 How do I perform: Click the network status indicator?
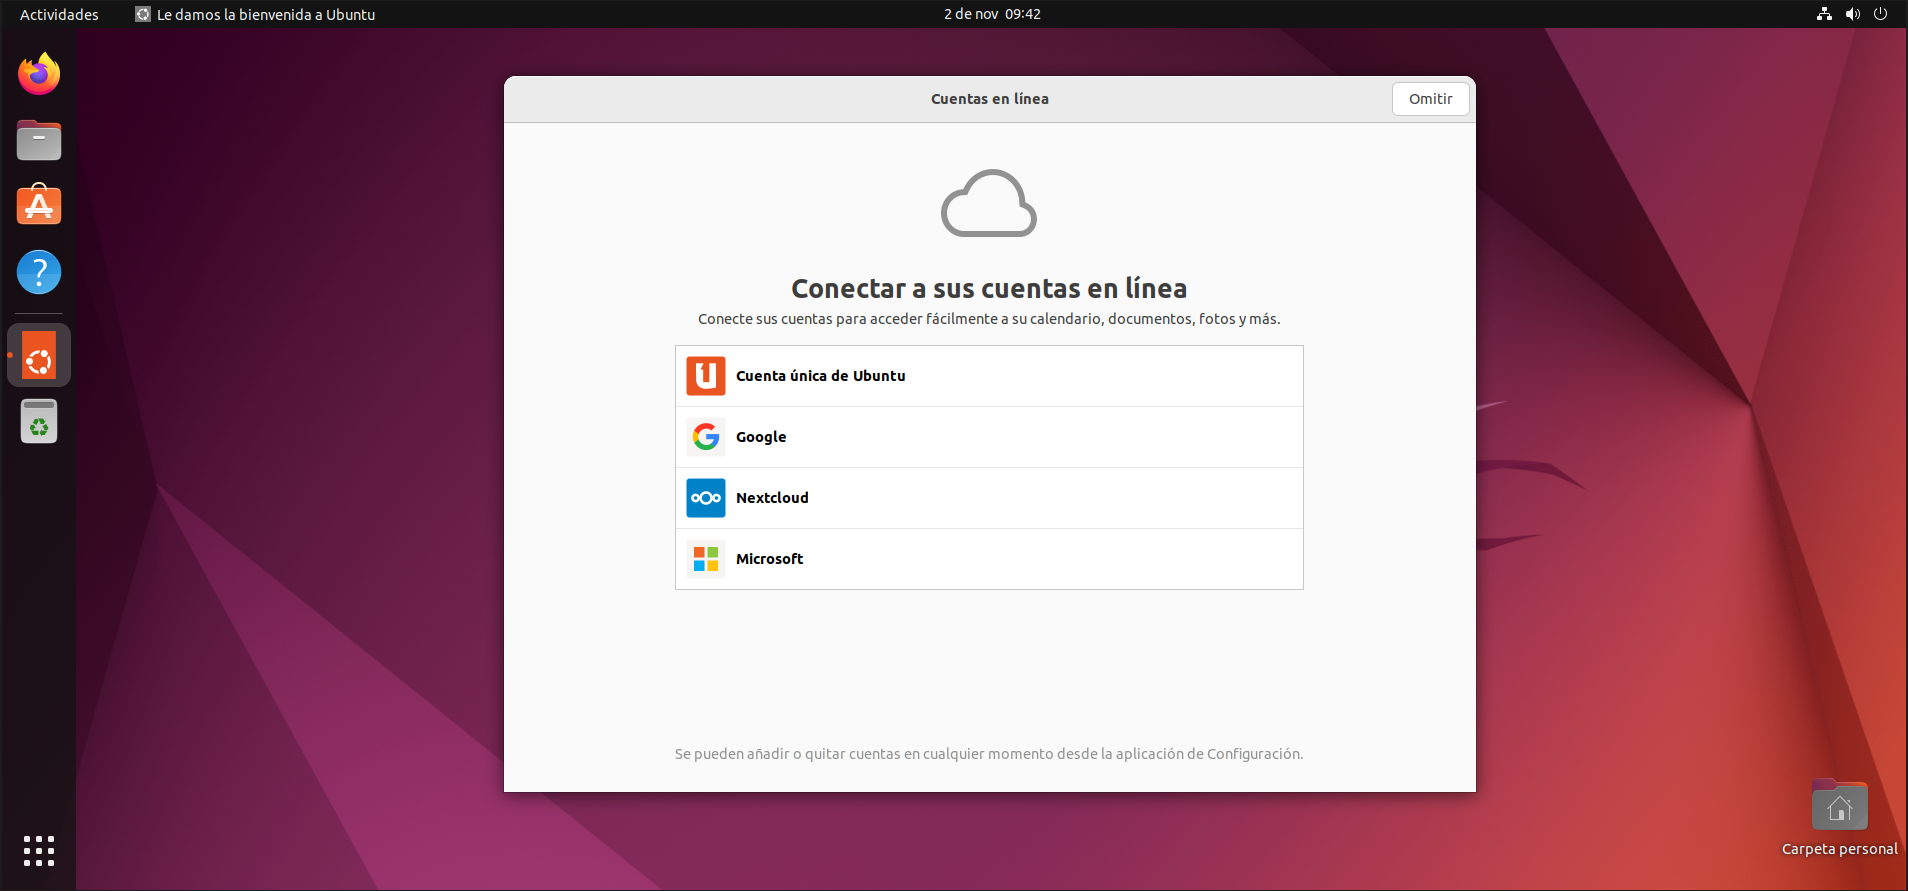click(1824, 14)
